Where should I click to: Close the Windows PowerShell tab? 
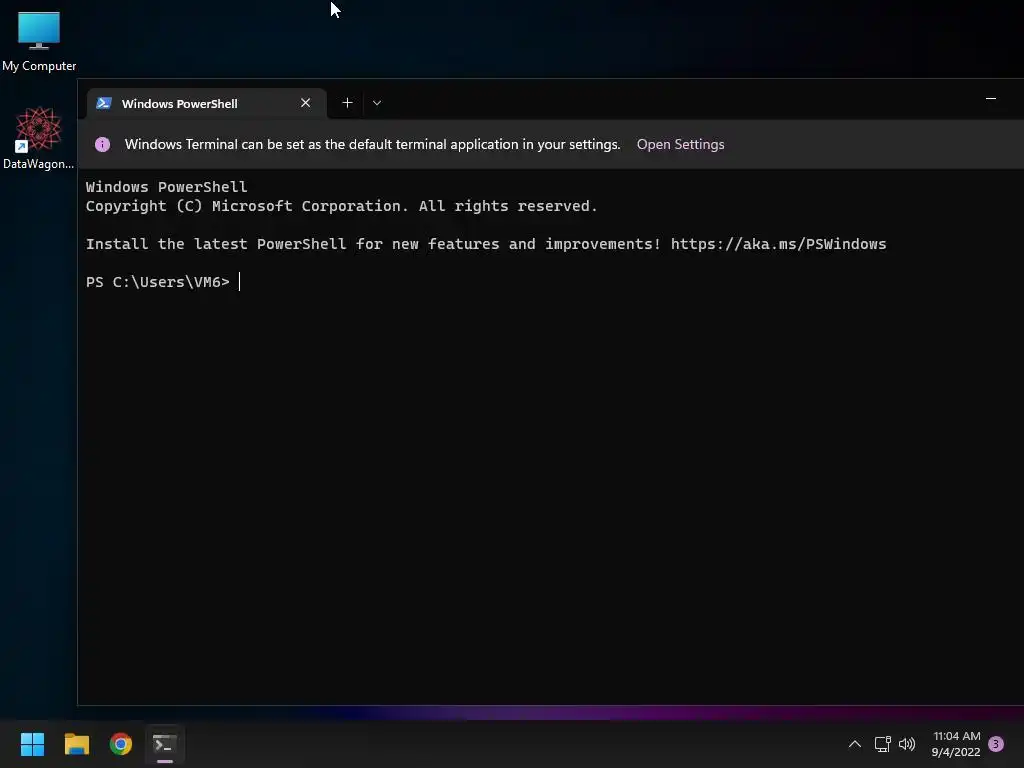[305, 103]
